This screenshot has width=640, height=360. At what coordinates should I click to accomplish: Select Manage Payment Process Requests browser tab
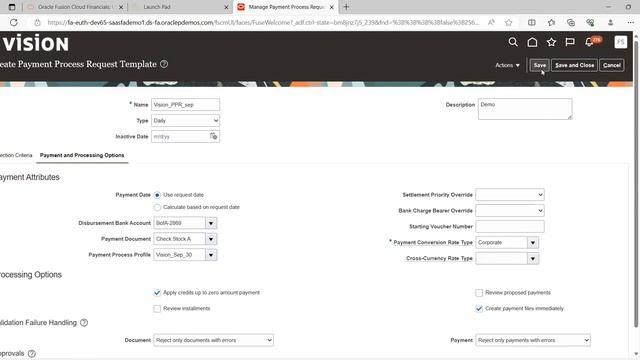click(286, 7)
